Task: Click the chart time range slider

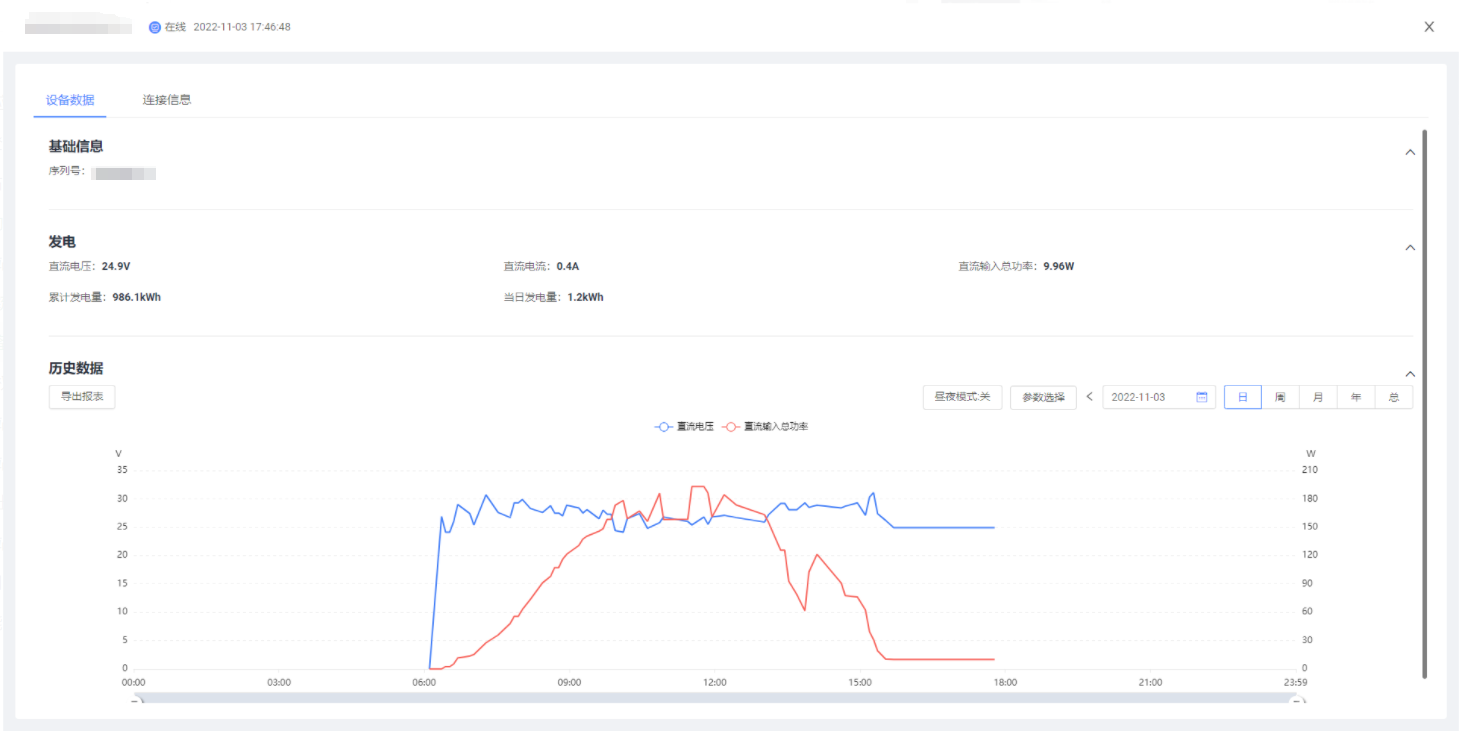Action: (x=715, y=698)
